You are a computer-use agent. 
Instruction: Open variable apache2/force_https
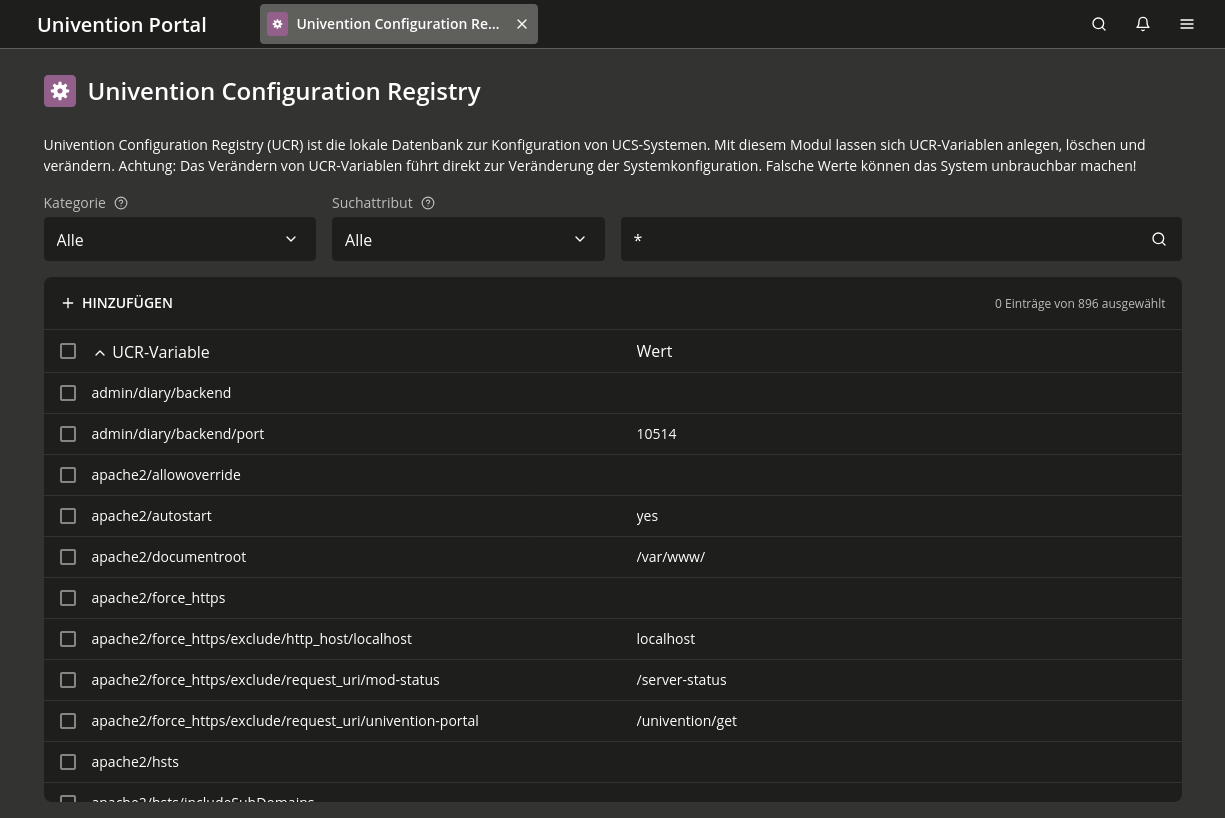coord(158,598)
